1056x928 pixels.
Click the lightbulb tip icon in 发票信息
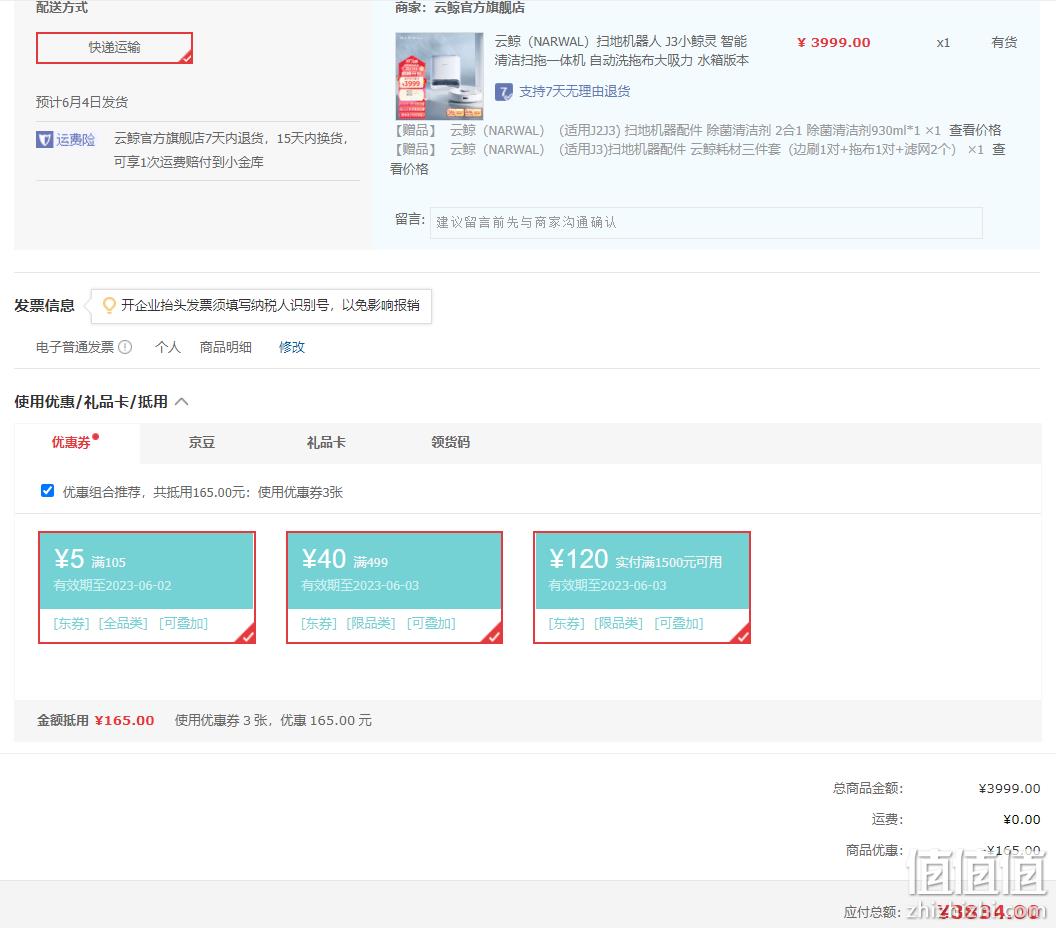108,306
